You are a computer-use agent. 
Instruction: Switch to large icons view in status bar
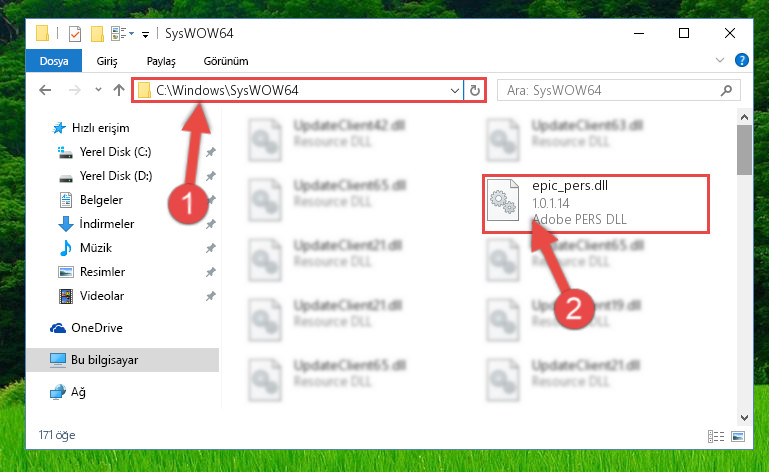click(x=738, y=436)
